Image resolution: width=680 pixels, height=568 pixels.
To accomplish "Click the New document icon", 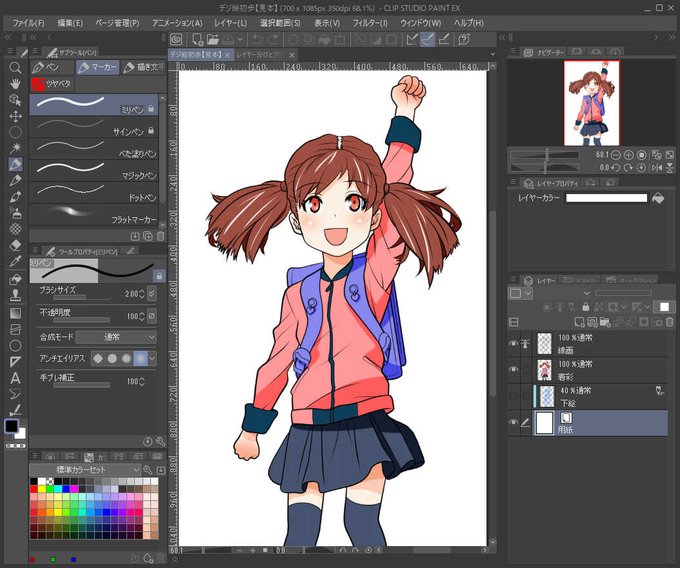I will tap(198, 39).
